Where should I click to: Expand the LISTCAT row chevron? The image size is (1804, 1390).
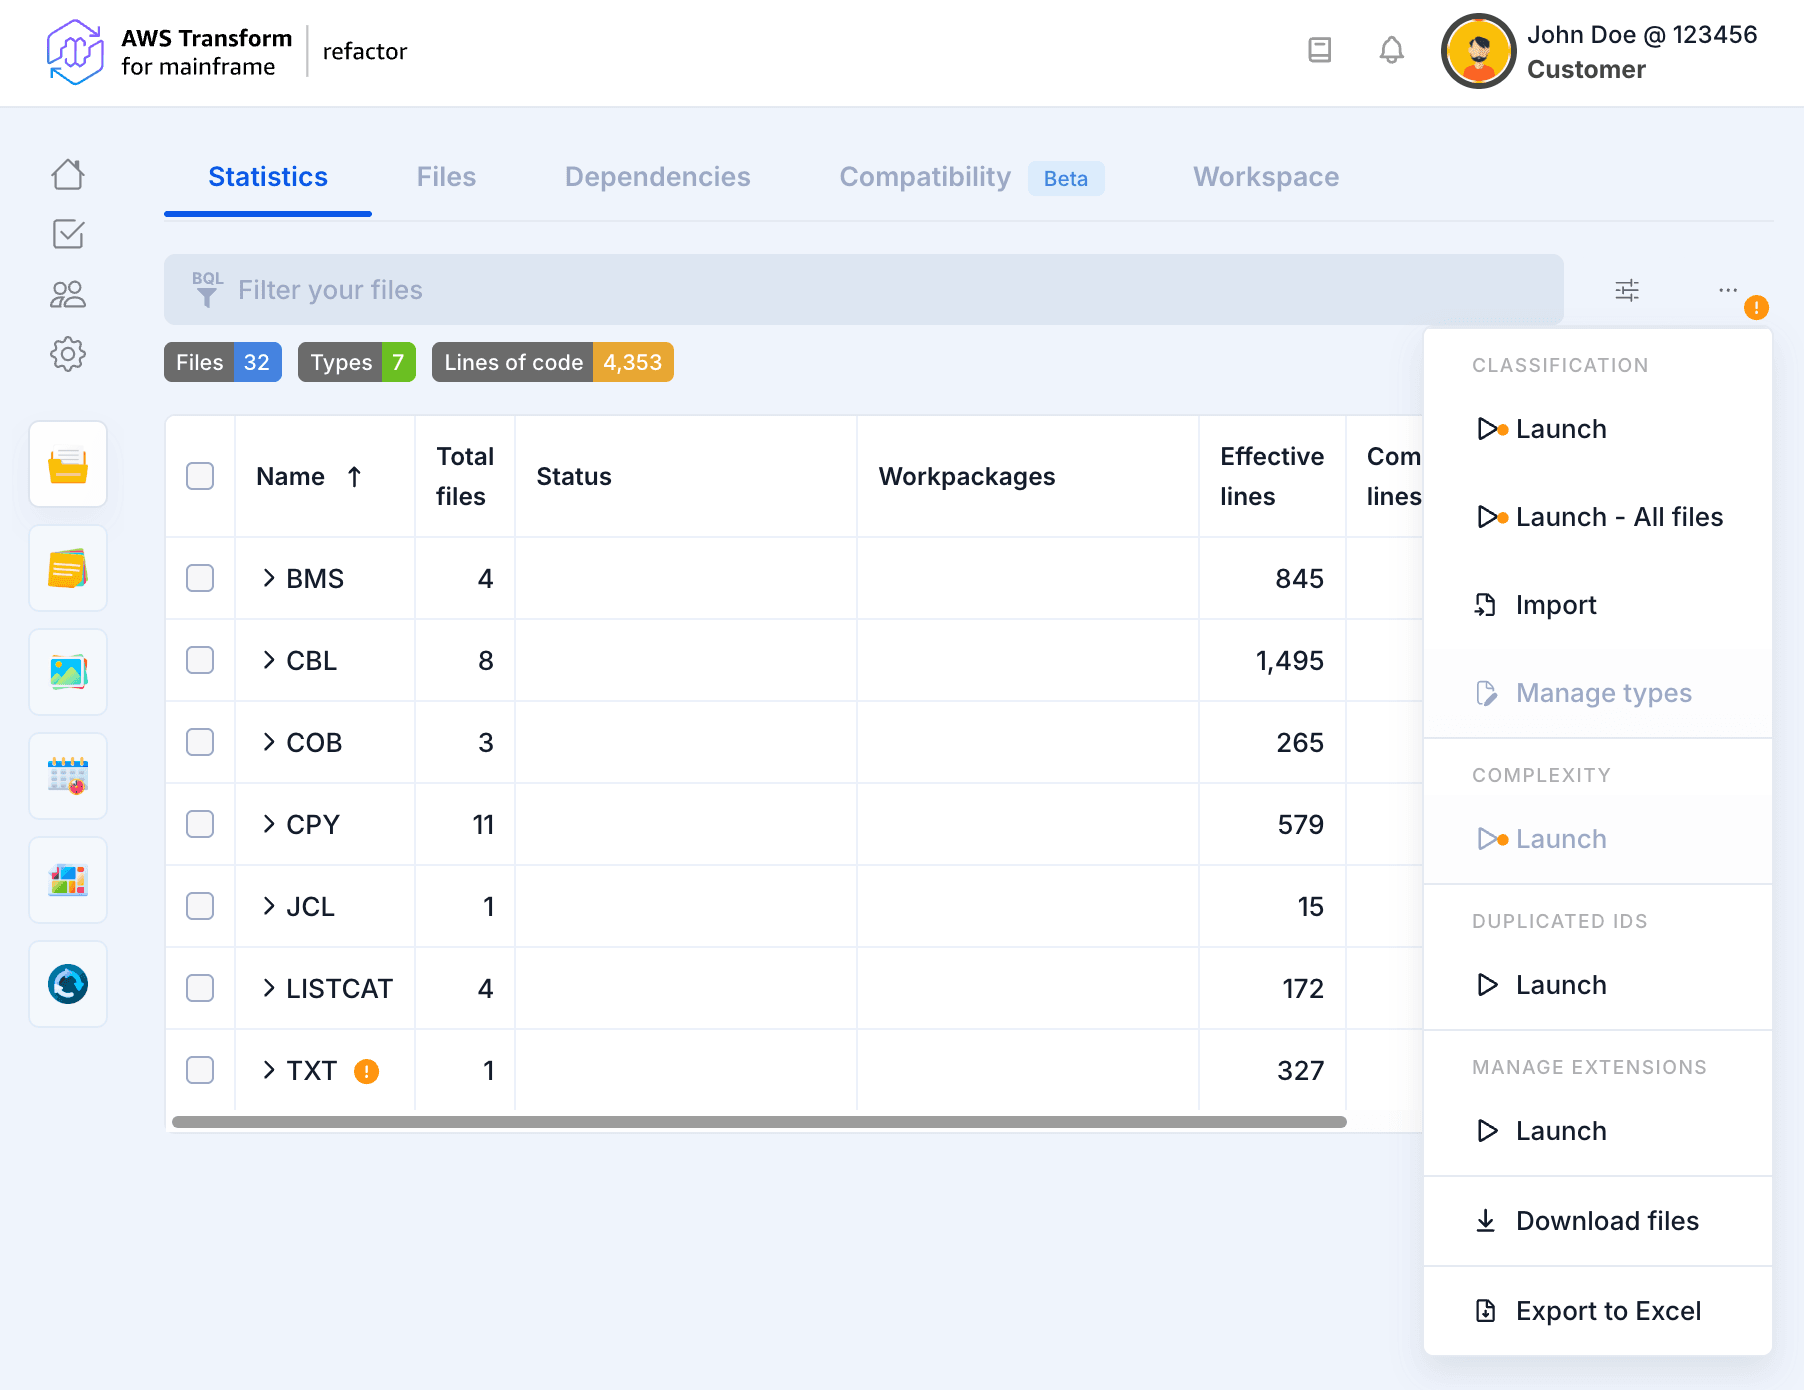point(269,988)
